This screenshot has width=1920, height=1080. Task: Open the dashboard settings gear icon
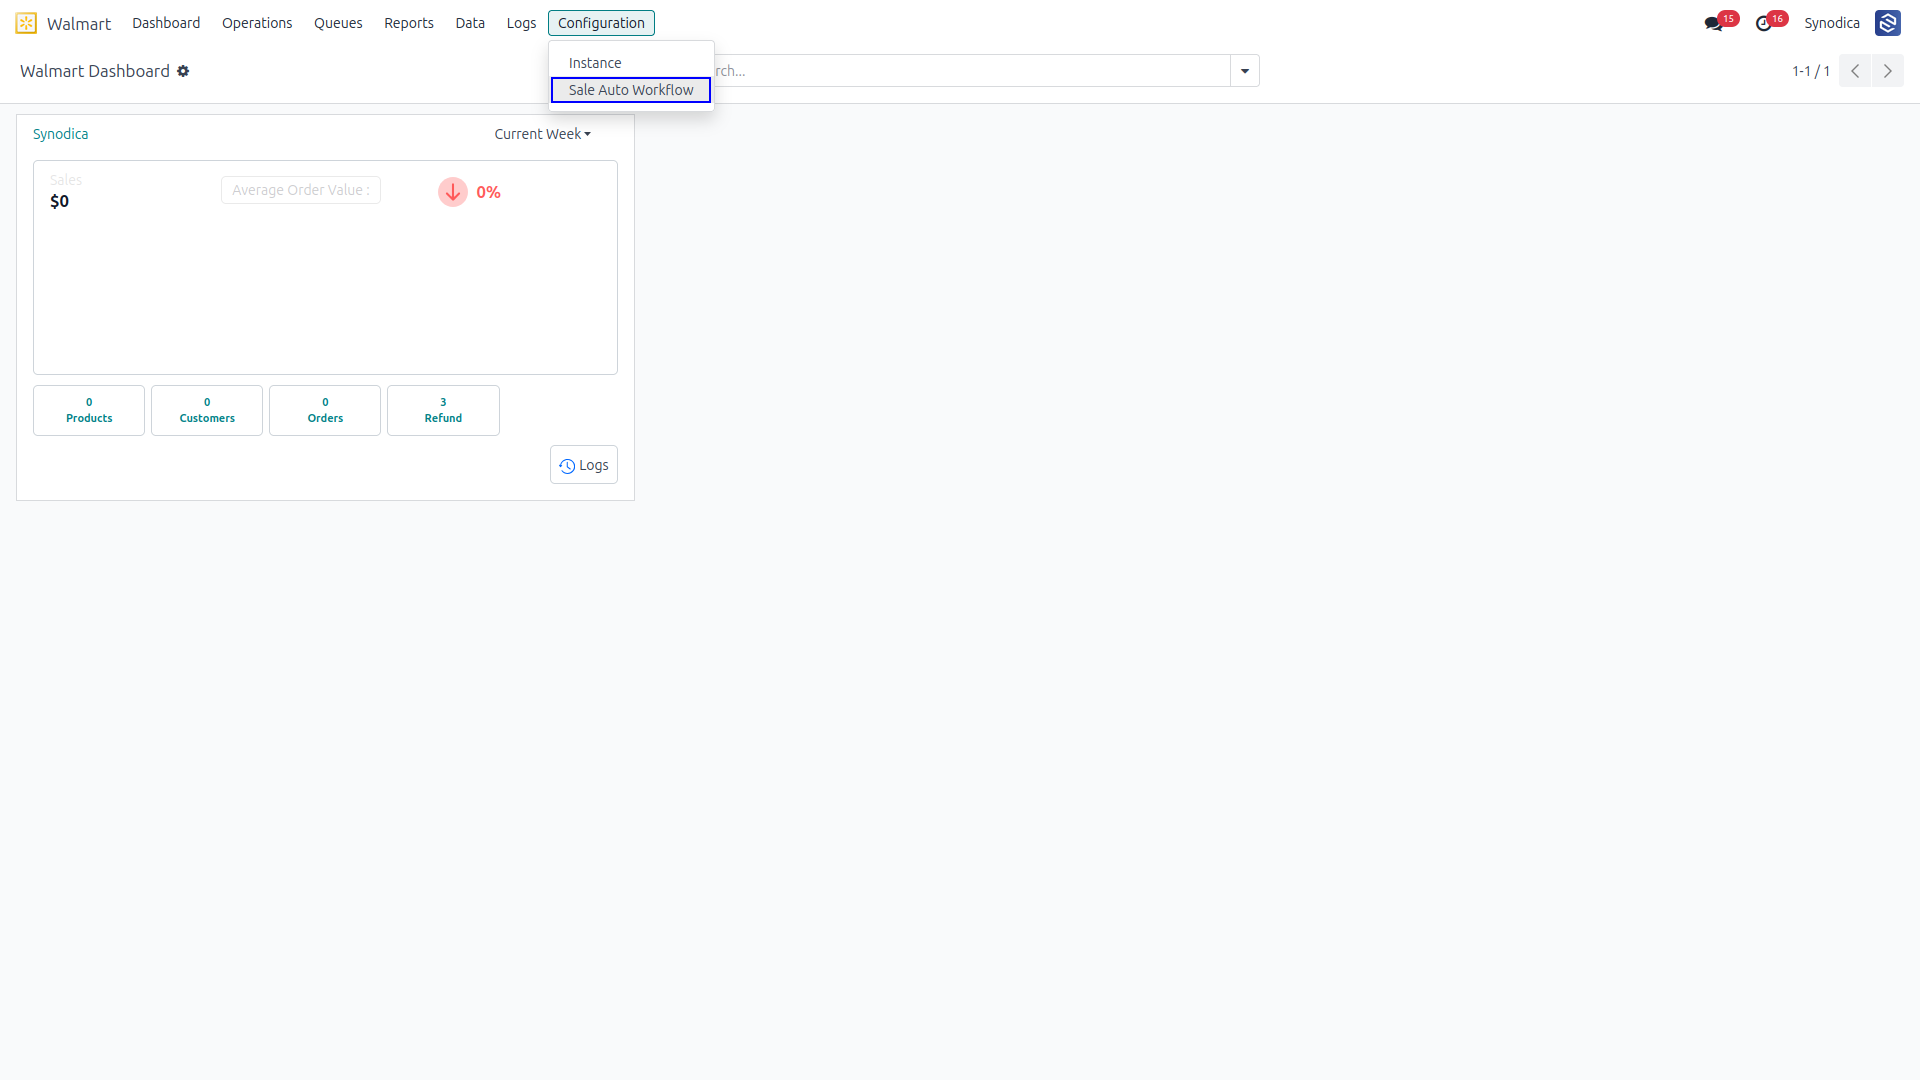tap(183, 71)
